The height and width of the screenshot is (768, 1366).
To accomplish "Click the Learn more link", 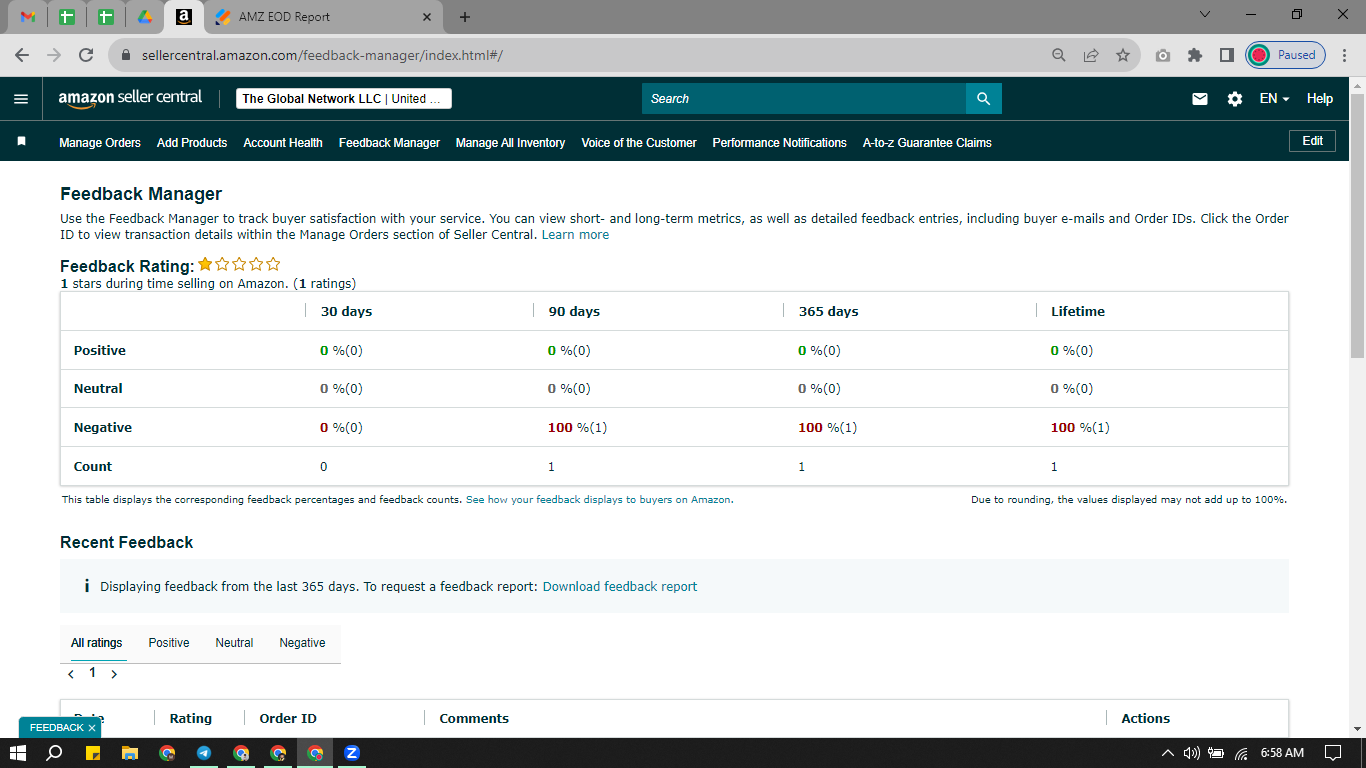I will pos(575,235).
